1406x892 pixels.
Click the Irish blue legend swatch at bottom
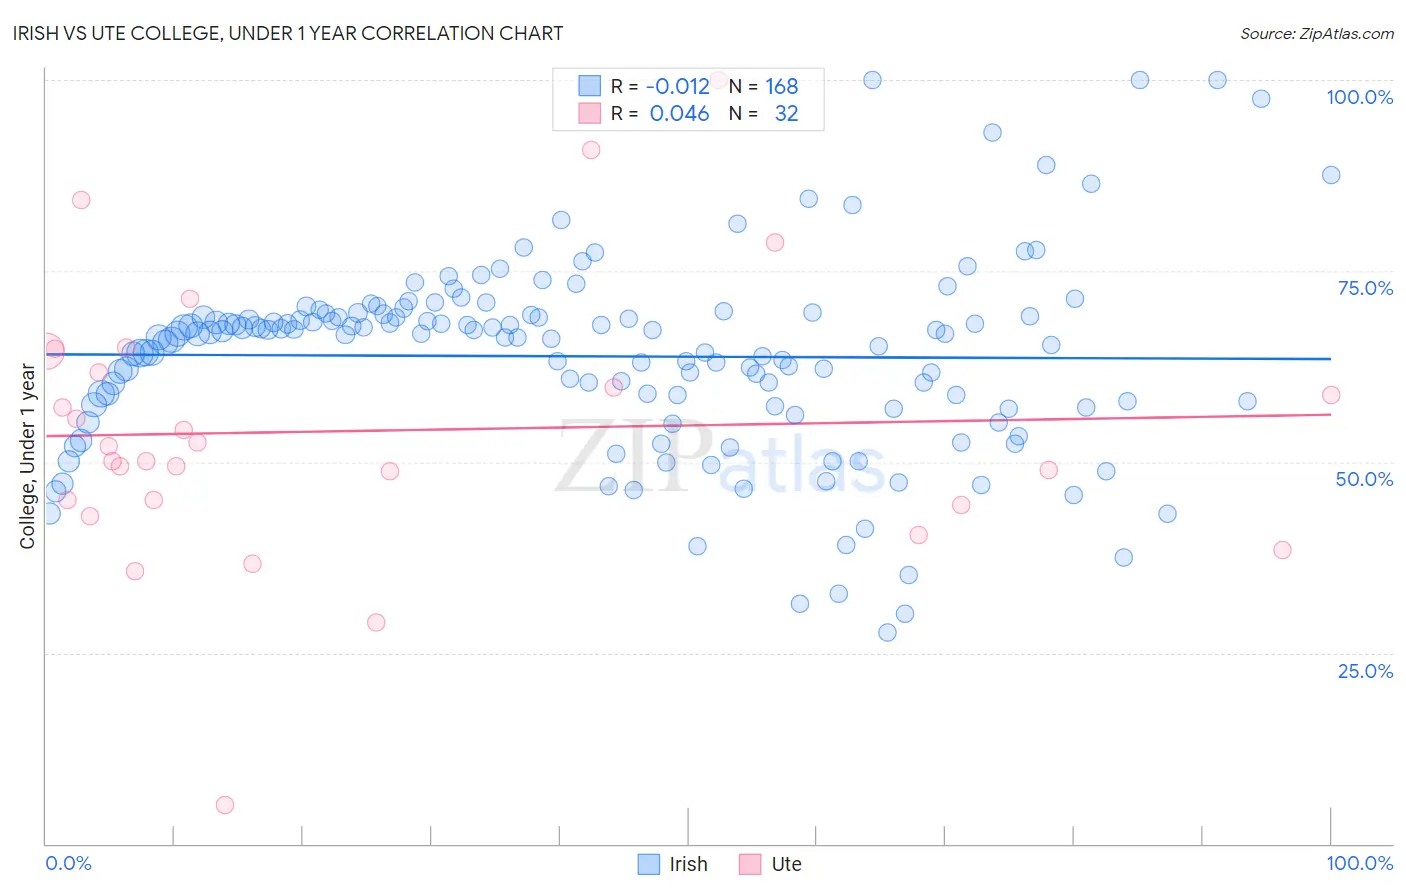click(649, 864)
